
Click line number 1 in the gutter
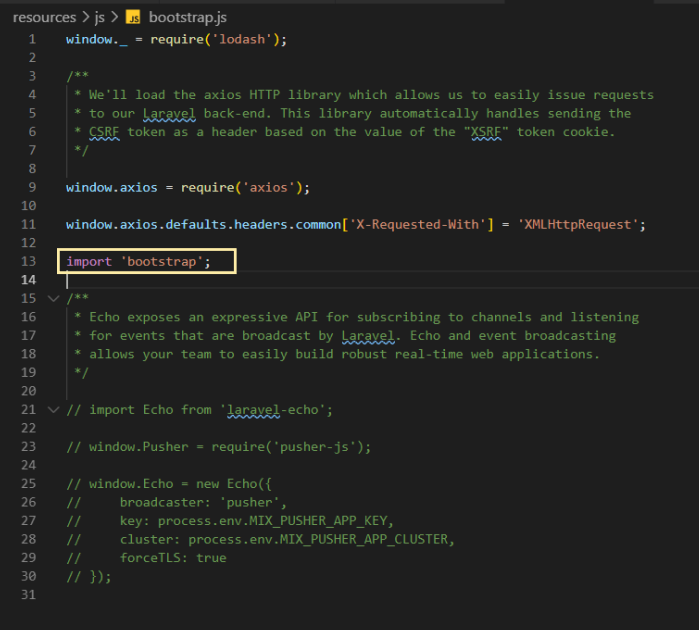[32, 39]
